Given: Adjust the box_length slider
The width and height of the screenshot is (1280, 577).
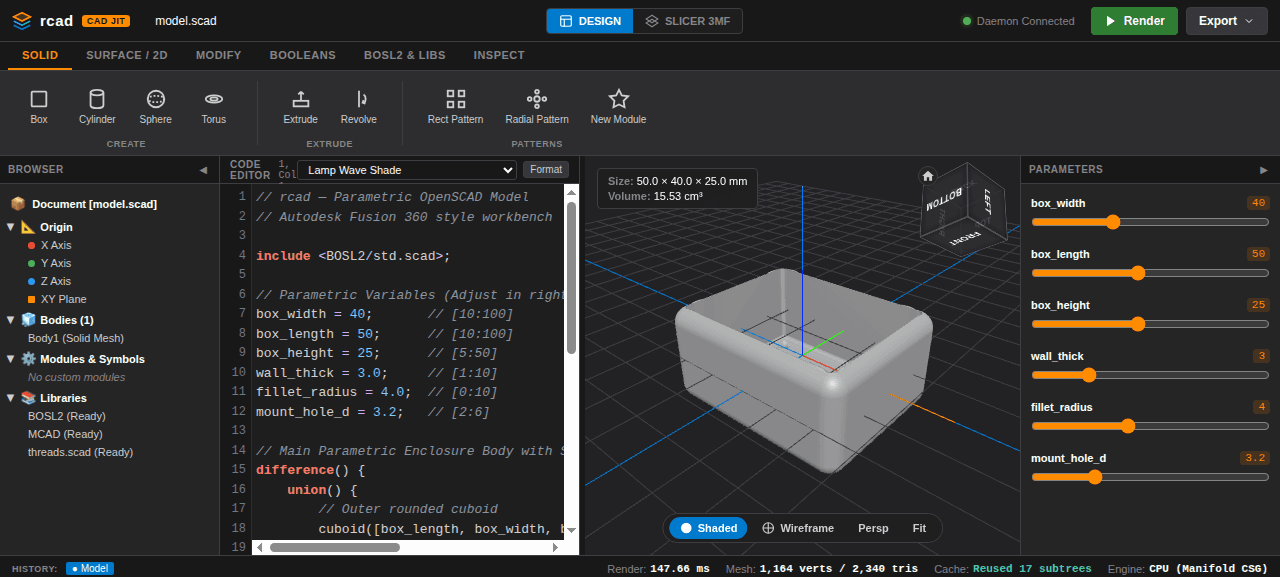Looking at the screenshot, I should (x=1150, y=273).
